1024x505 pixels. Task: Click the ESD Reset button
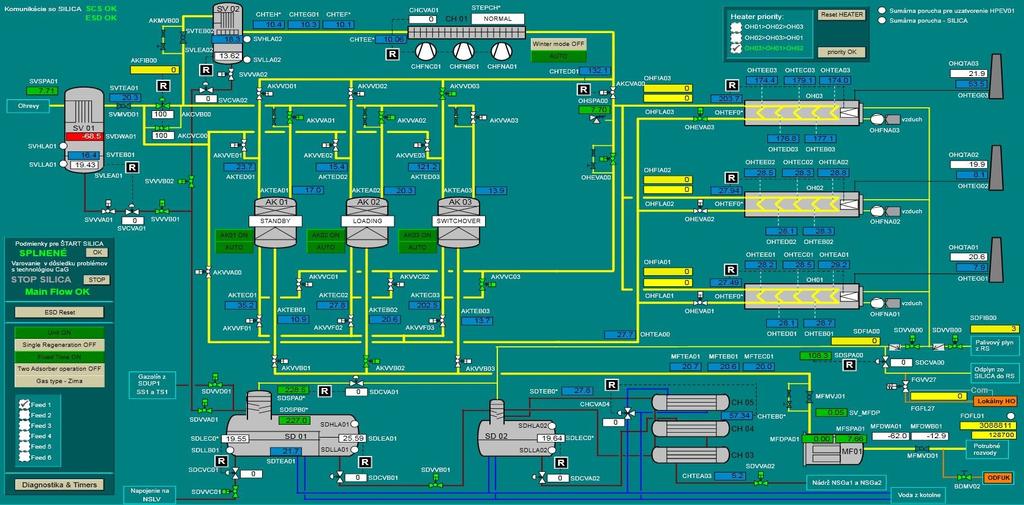pos(59,312)
